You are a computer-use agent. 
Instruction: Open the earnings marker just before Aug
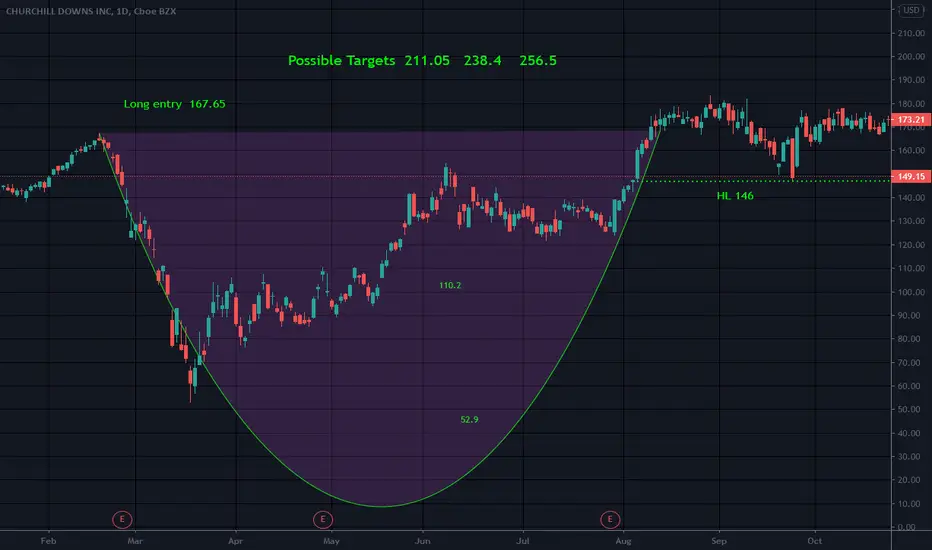[609, 520]
